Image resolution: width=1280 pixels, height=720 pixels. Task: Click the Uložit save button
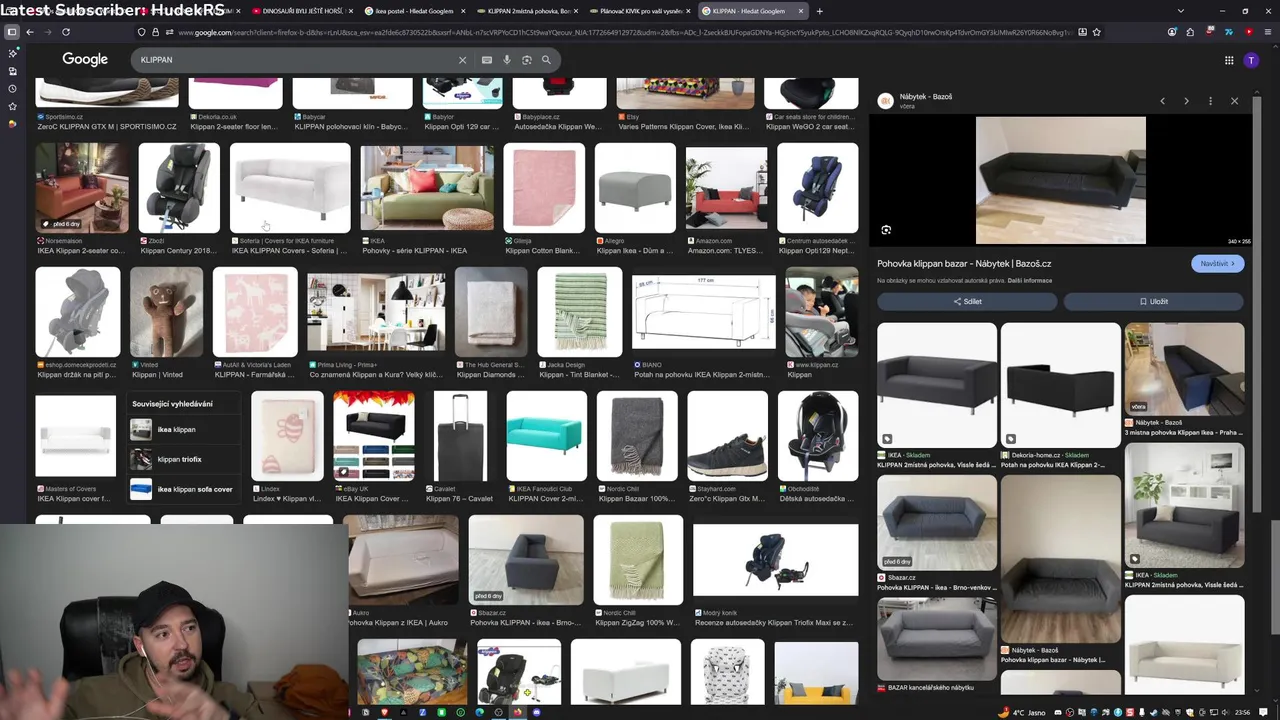click(1153, 301)
